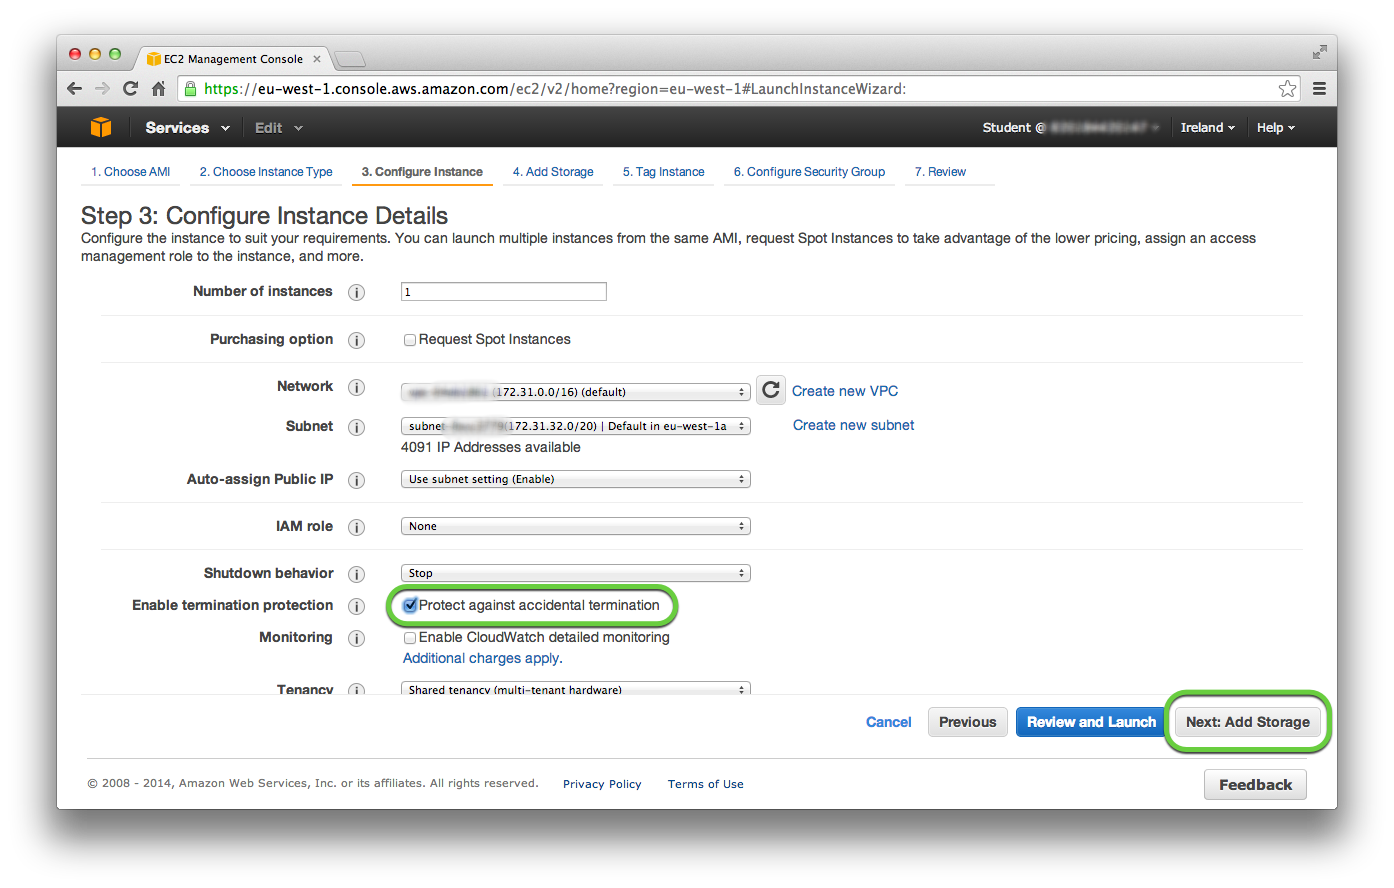Go to step 1 Choose AMI
The height and width of the screenshot is (888, 1394).
point(131,172)
